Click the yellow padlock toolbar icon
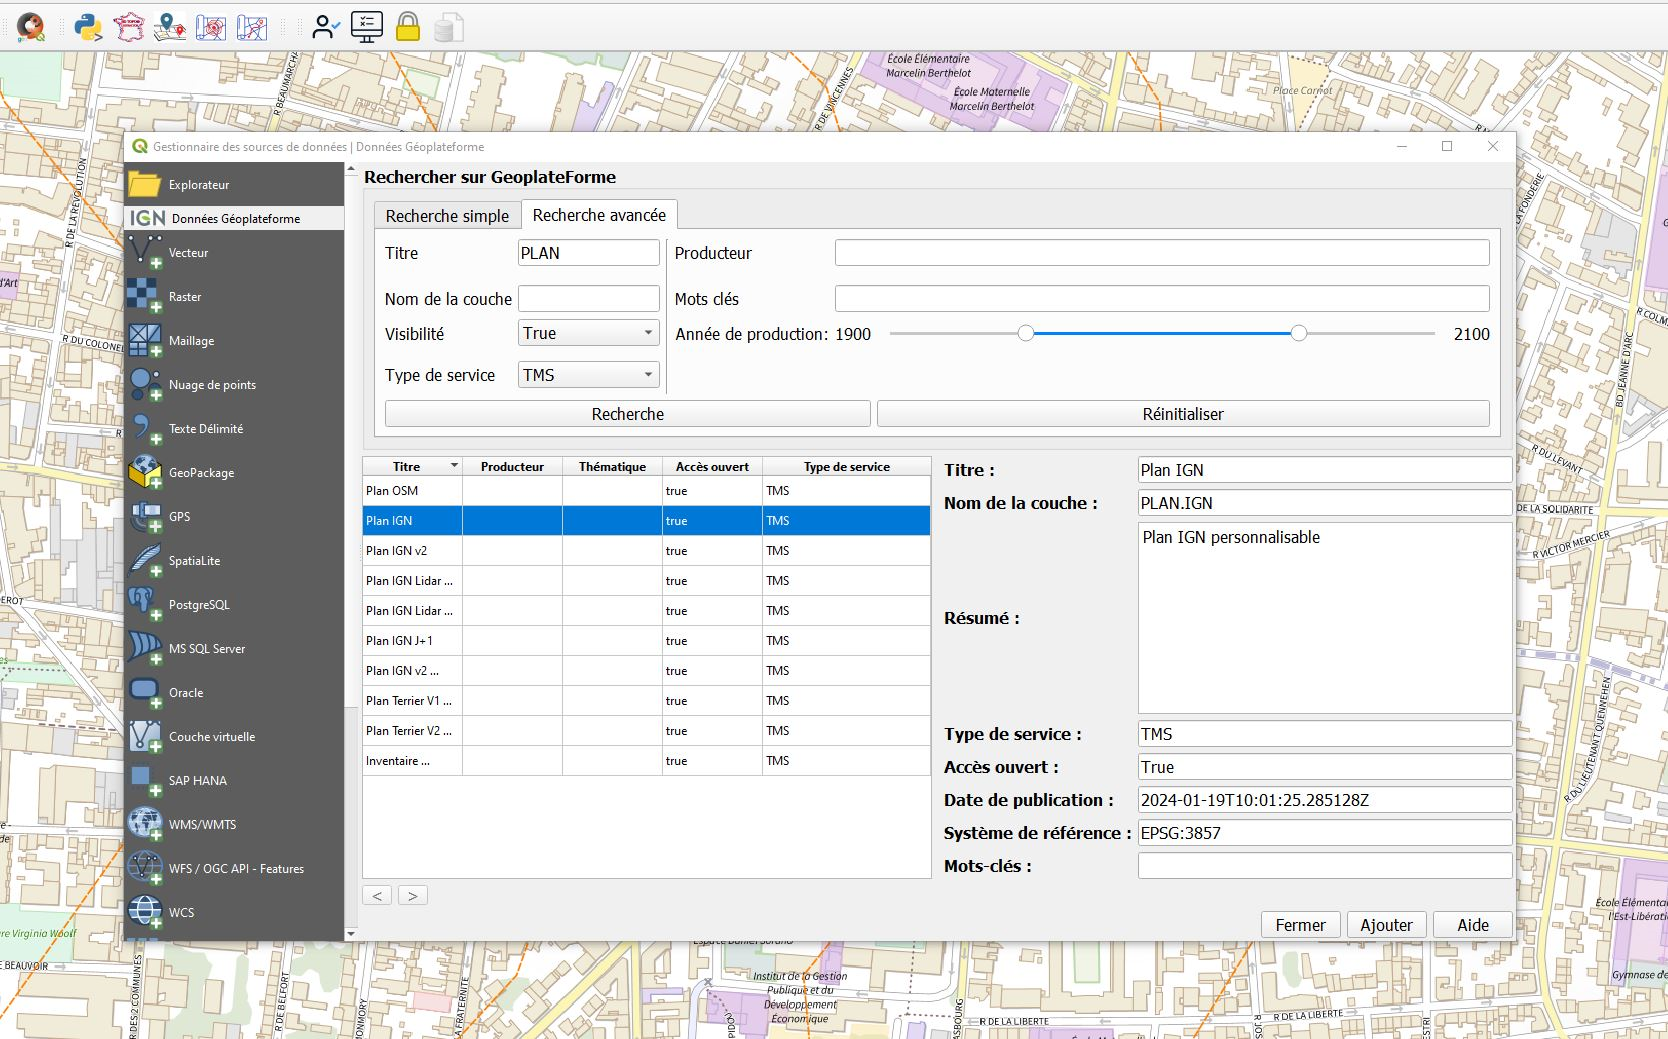 point(408,27)
